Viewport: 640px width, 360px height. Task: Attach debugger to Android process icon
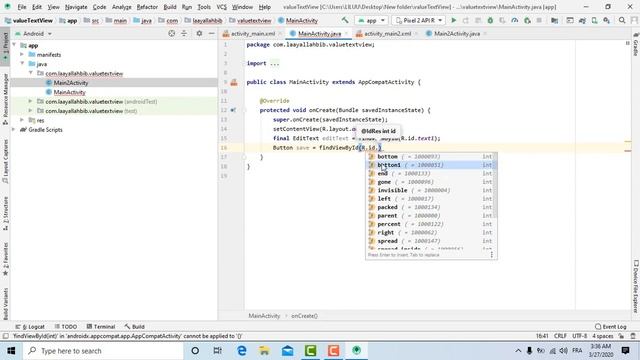tap(527, 20)
